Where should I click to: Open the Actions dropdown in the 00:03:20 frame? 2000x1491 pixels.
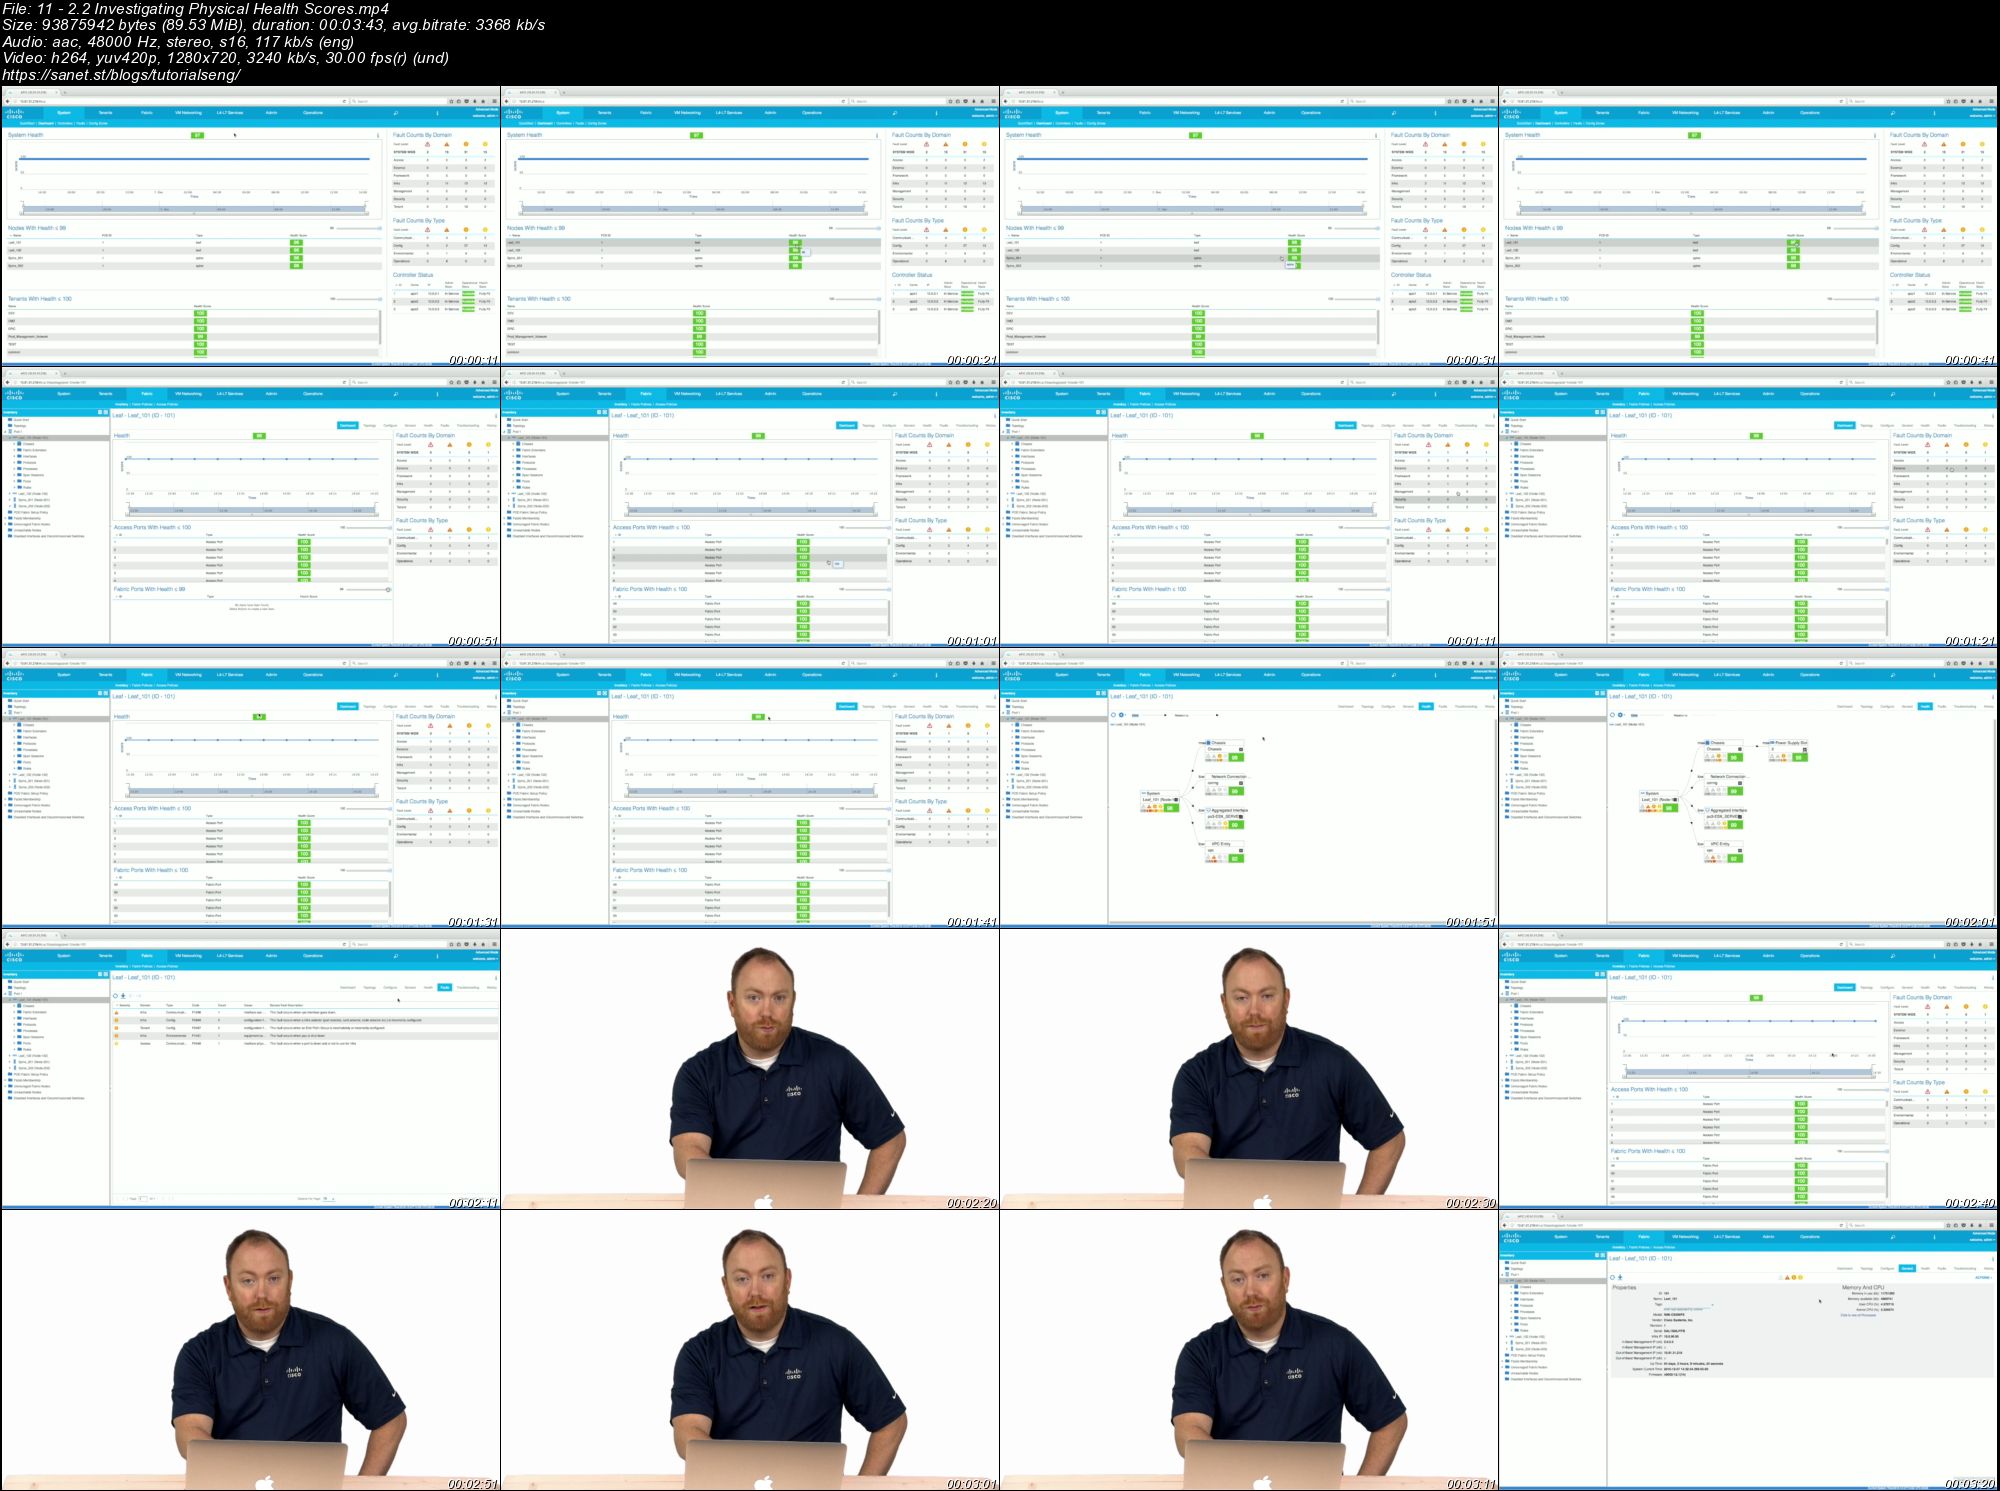[x=1983, y=1277]
